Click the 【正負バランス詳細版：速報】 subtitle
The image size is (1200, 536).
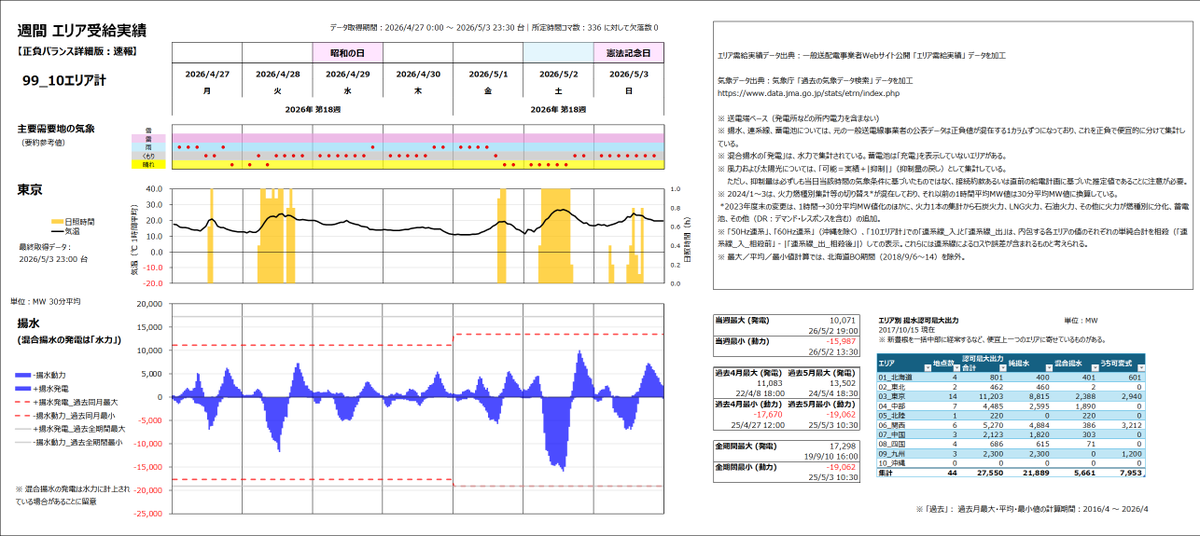76,49
